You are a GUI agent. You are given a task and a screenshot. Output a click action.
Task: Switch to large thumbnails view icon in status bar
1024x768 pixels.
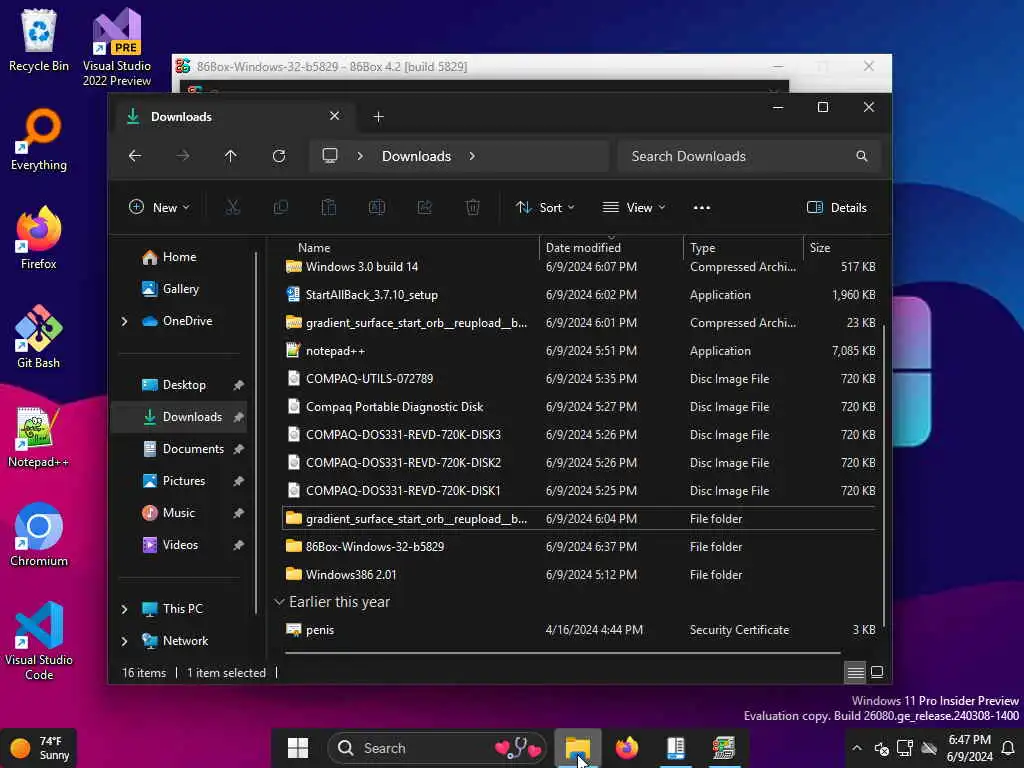pyautogui.click(x=878, y=672)
